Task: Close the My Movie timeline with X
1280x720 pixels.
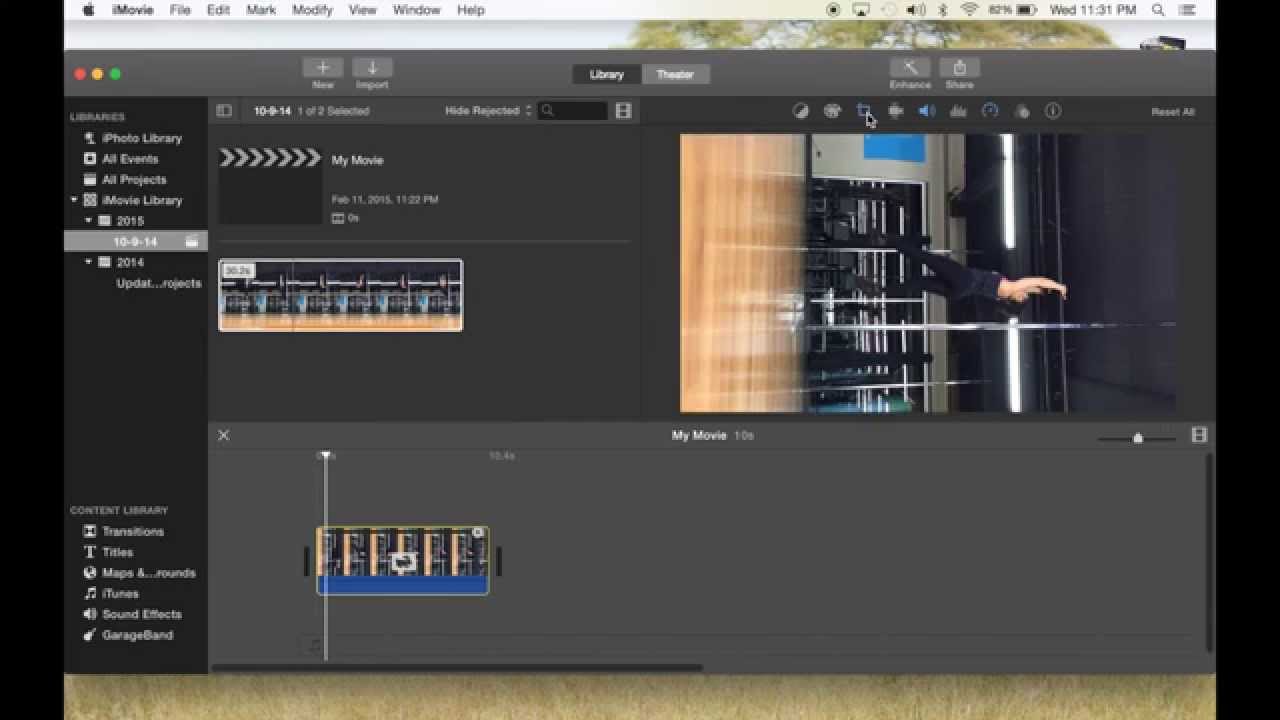Action: click(x=224, y=435)
